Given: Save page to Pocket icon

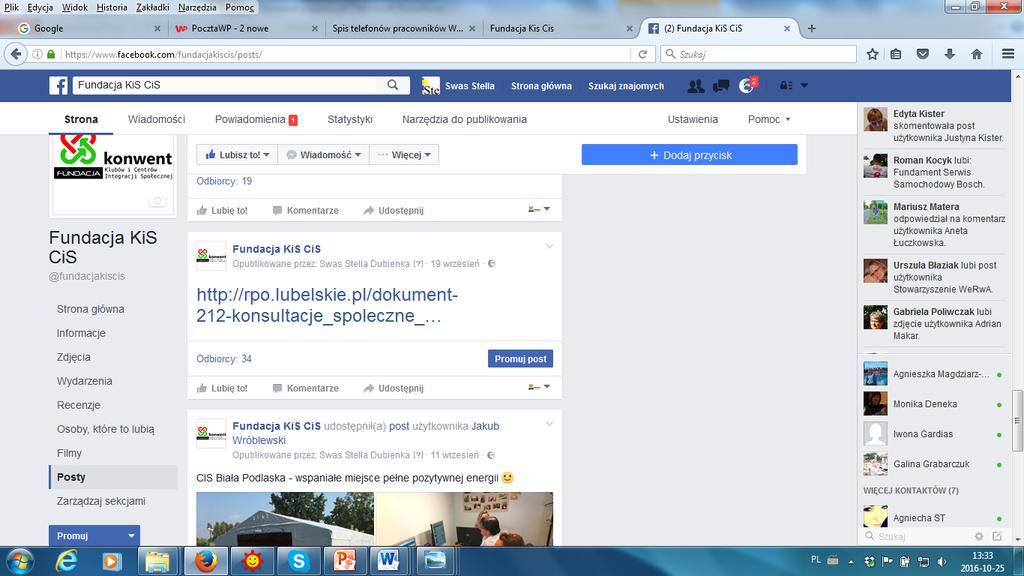Looking at the screenshot, I should point(923,54).
